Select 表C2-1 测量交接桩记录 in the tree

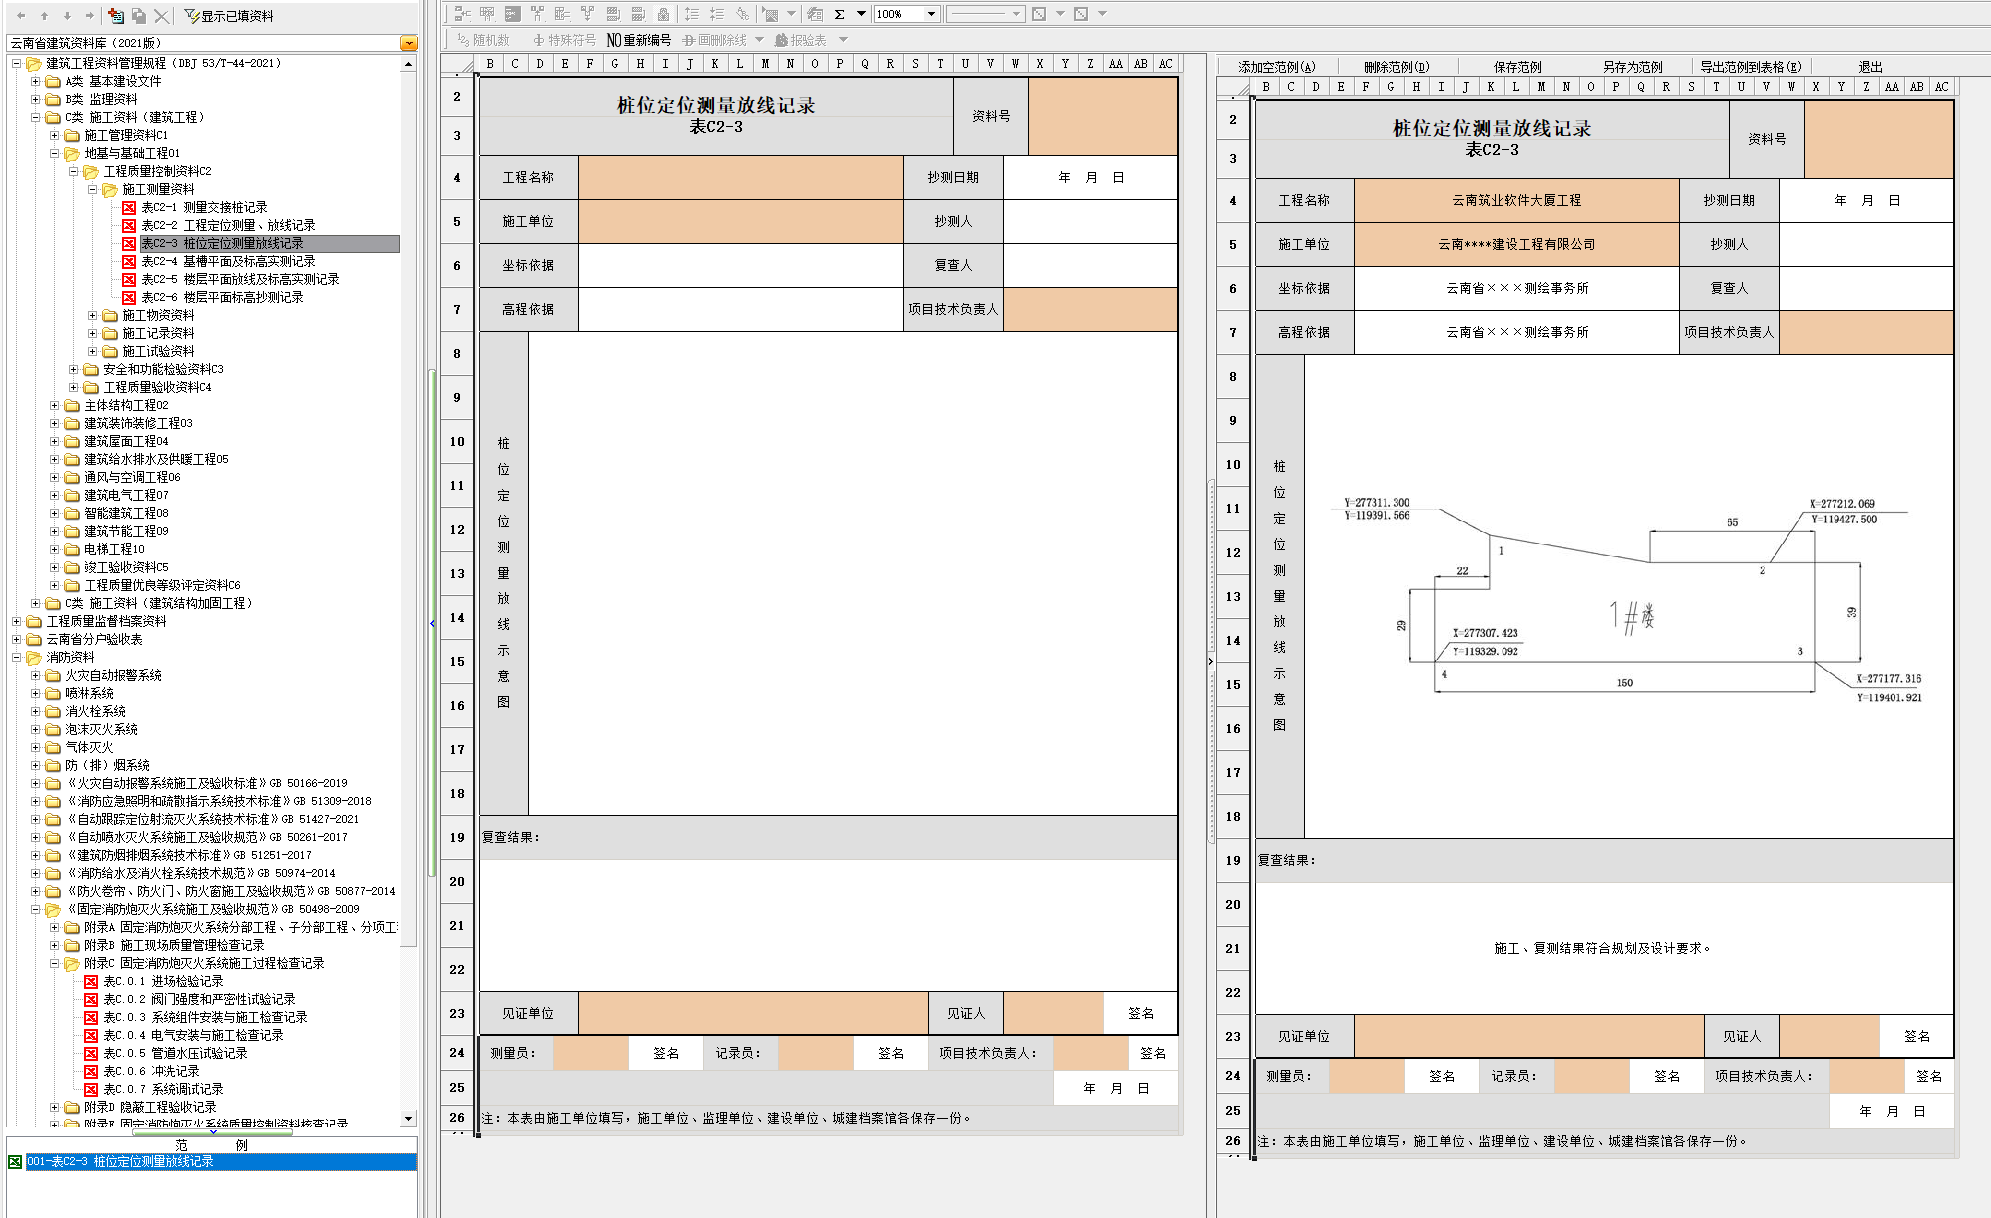click(x=204, y=207)
